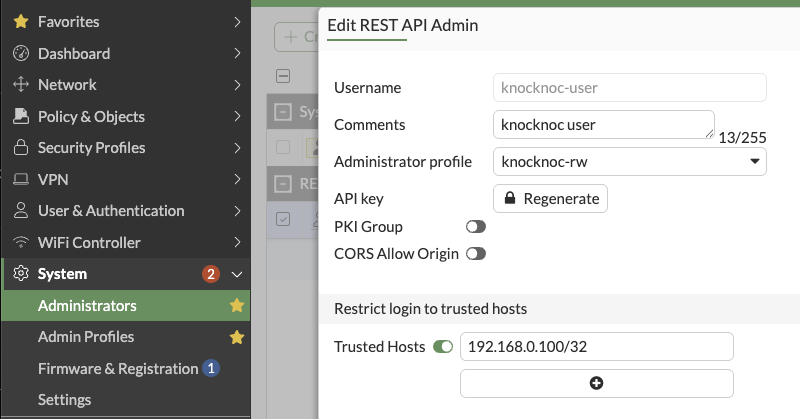This screenshot has height=419, width=800.
Task: Click the Dashboard gauge icon
Action: coord(20,53)
